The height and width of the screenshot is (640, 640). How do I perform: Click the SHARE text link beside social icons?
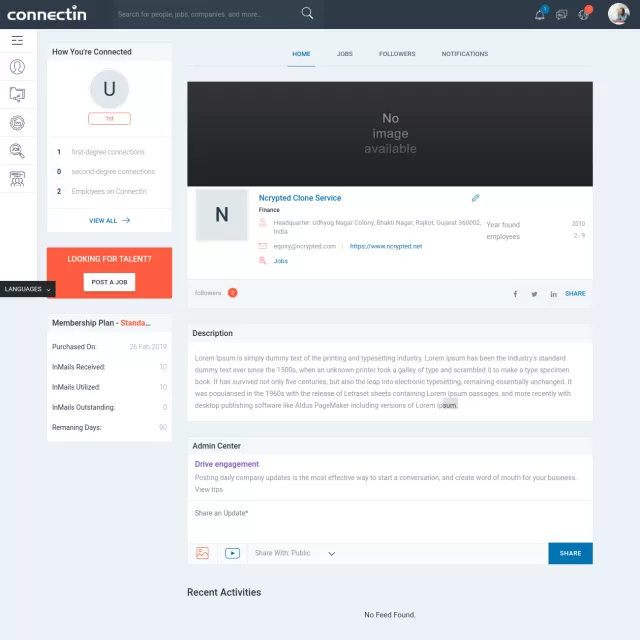575,293
